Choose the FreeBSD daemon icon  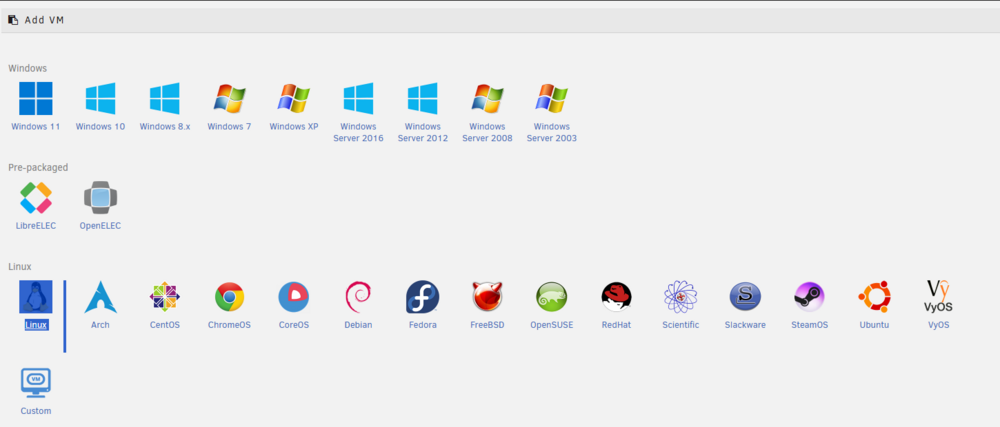click(487, 297)
